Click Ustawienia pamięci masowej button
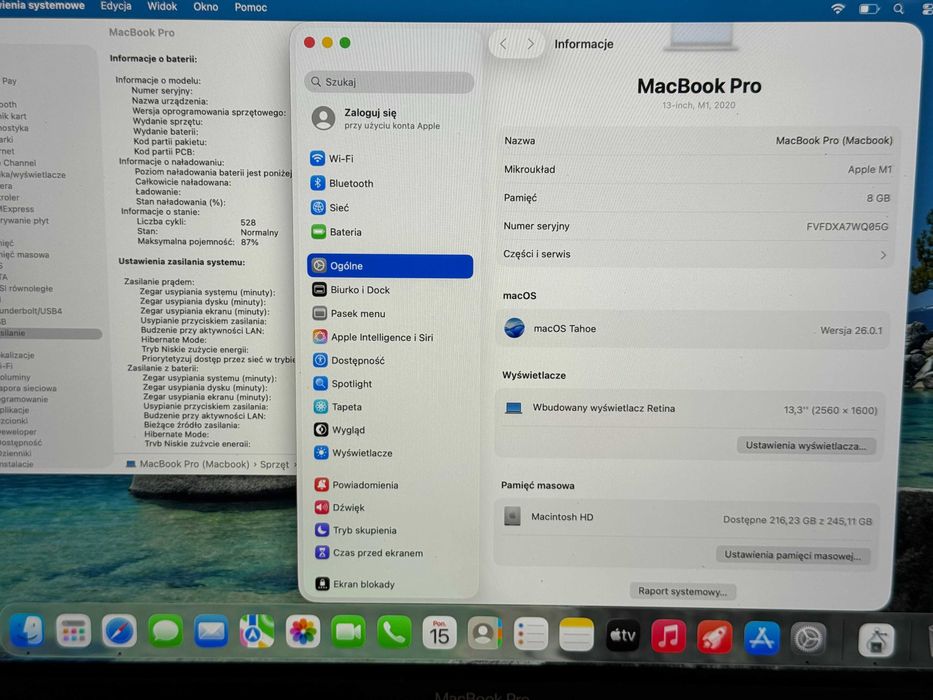The height and width of the screenshot is (700, 933). (793, 555)
